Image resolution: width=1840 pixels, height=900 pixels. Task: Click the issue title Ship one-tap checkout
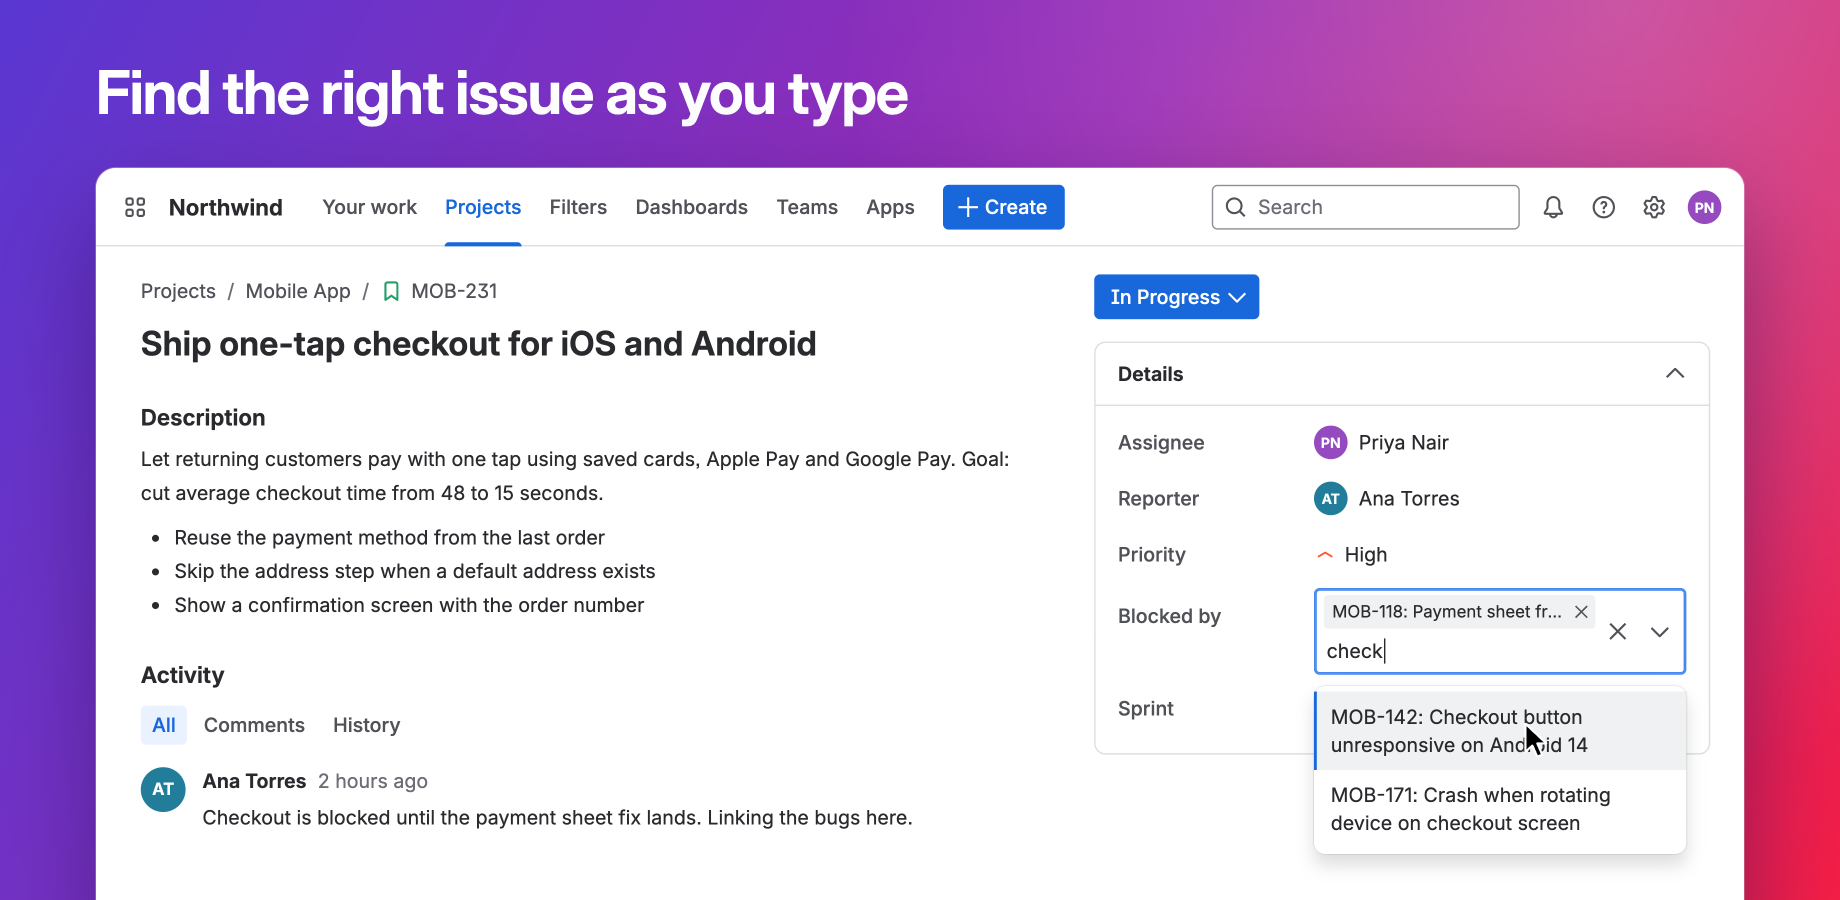click(478, 344)
